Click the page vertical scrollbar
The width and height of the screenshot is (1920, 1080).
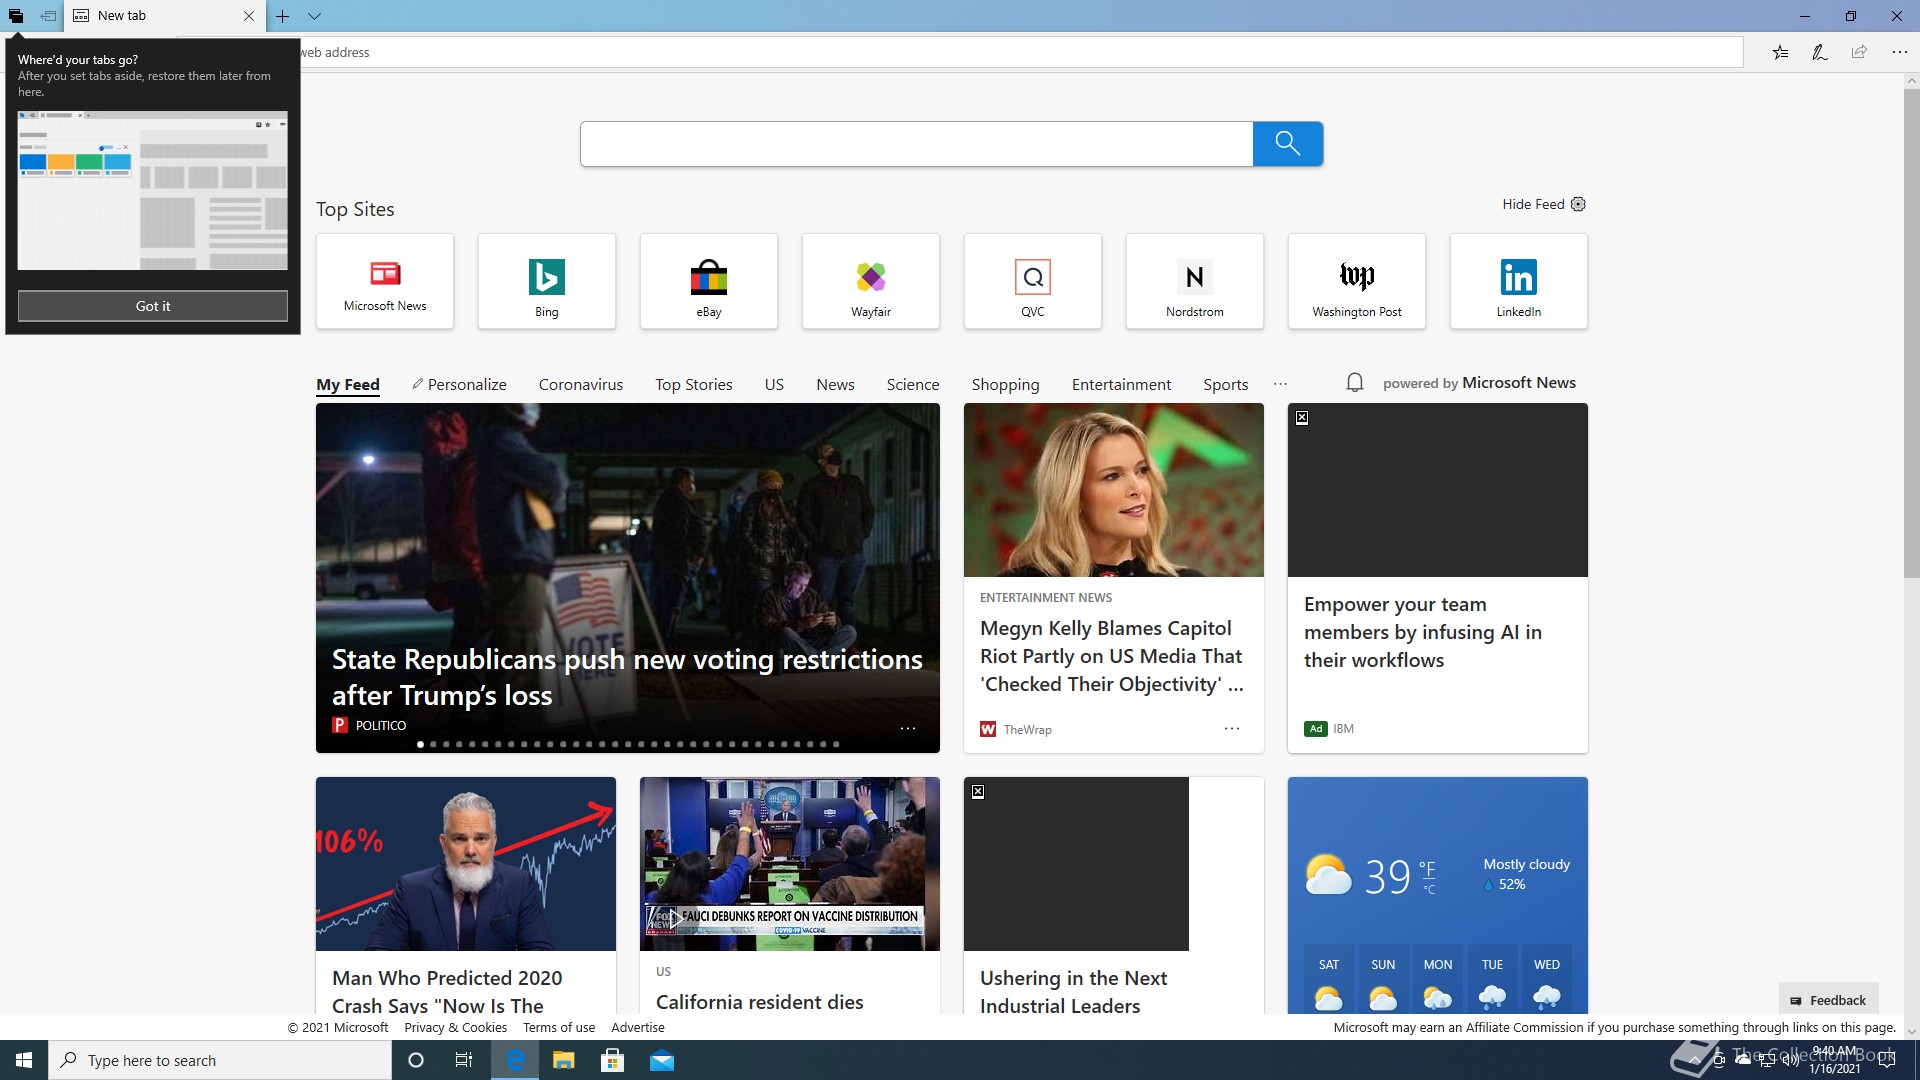pos(1911,333)
